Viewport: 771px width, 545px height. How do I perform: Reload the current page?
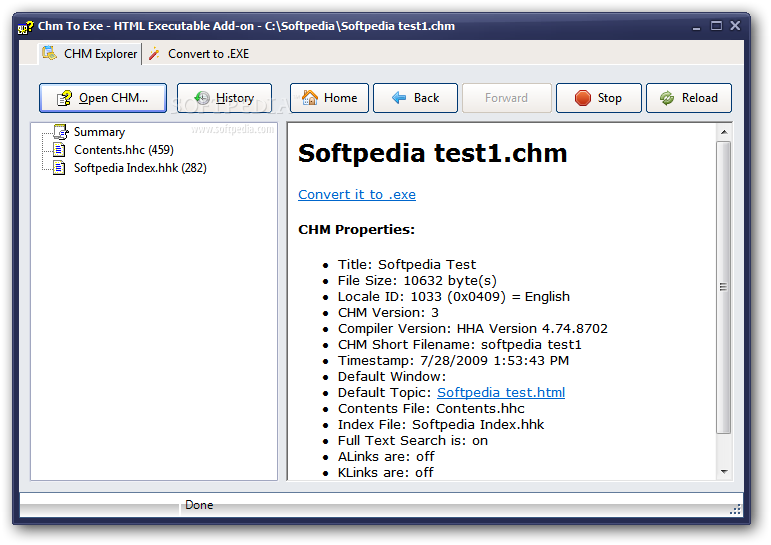point(688,98)
